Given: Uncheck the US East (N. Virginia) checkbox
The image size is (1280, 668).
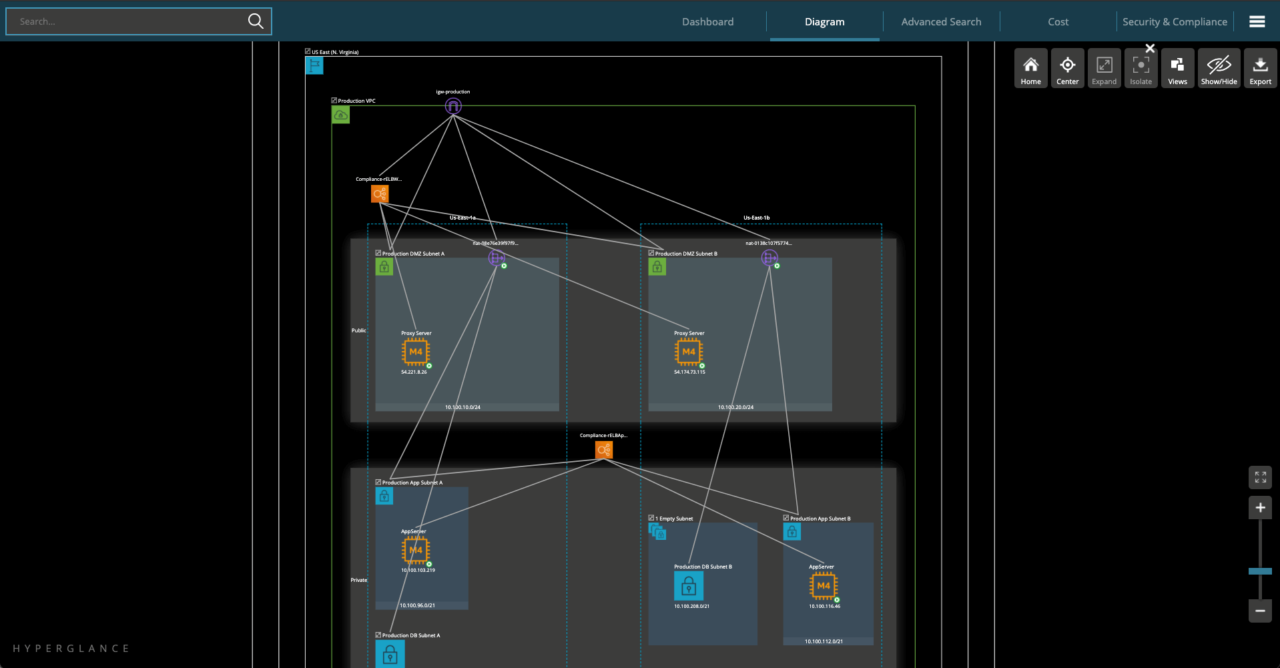Looking at the screenshot, I should [x=308, y=51].
